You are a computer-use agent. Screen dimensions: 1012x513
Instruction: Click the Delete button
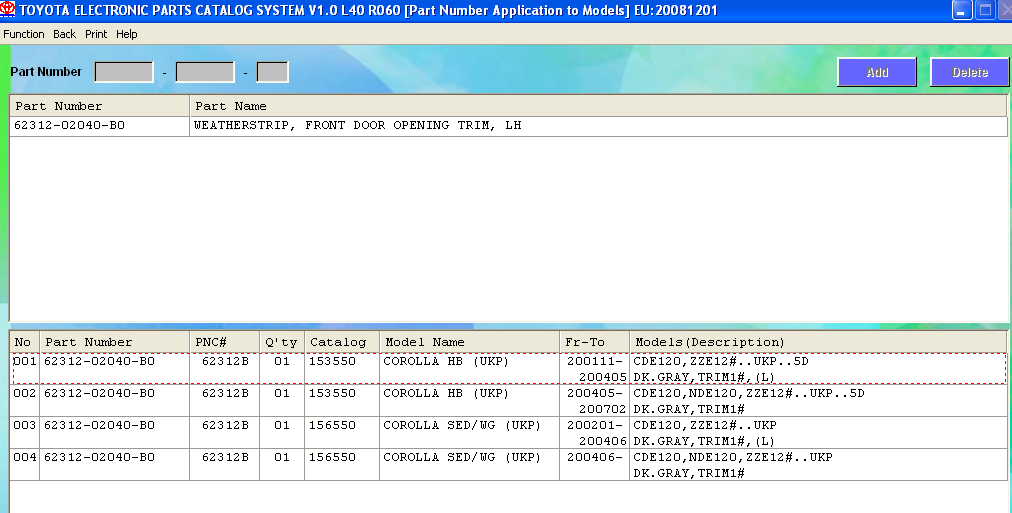pyautogui.click(x=969, y=72)
